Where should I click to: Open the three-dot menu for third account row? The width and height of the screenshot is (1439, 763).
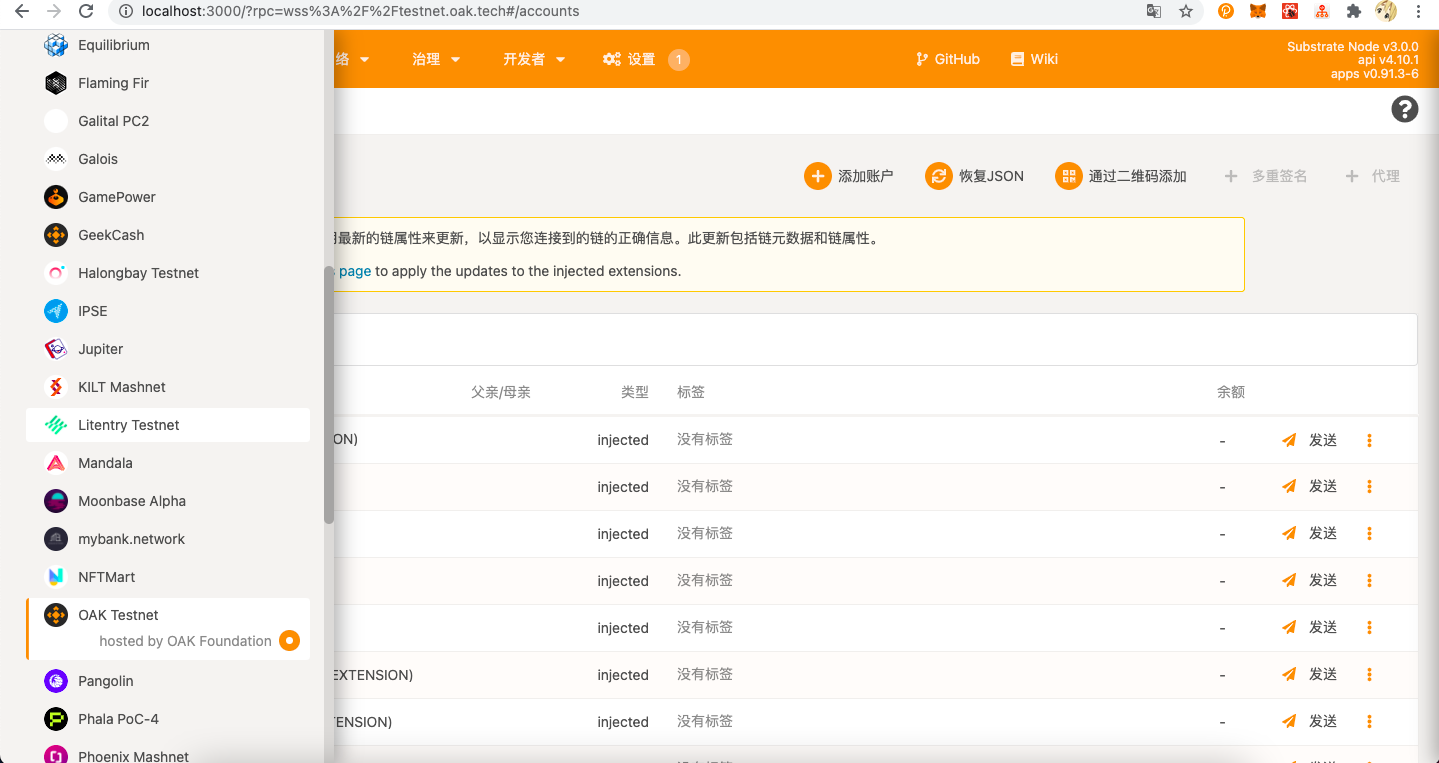(x=1369, y=534)
